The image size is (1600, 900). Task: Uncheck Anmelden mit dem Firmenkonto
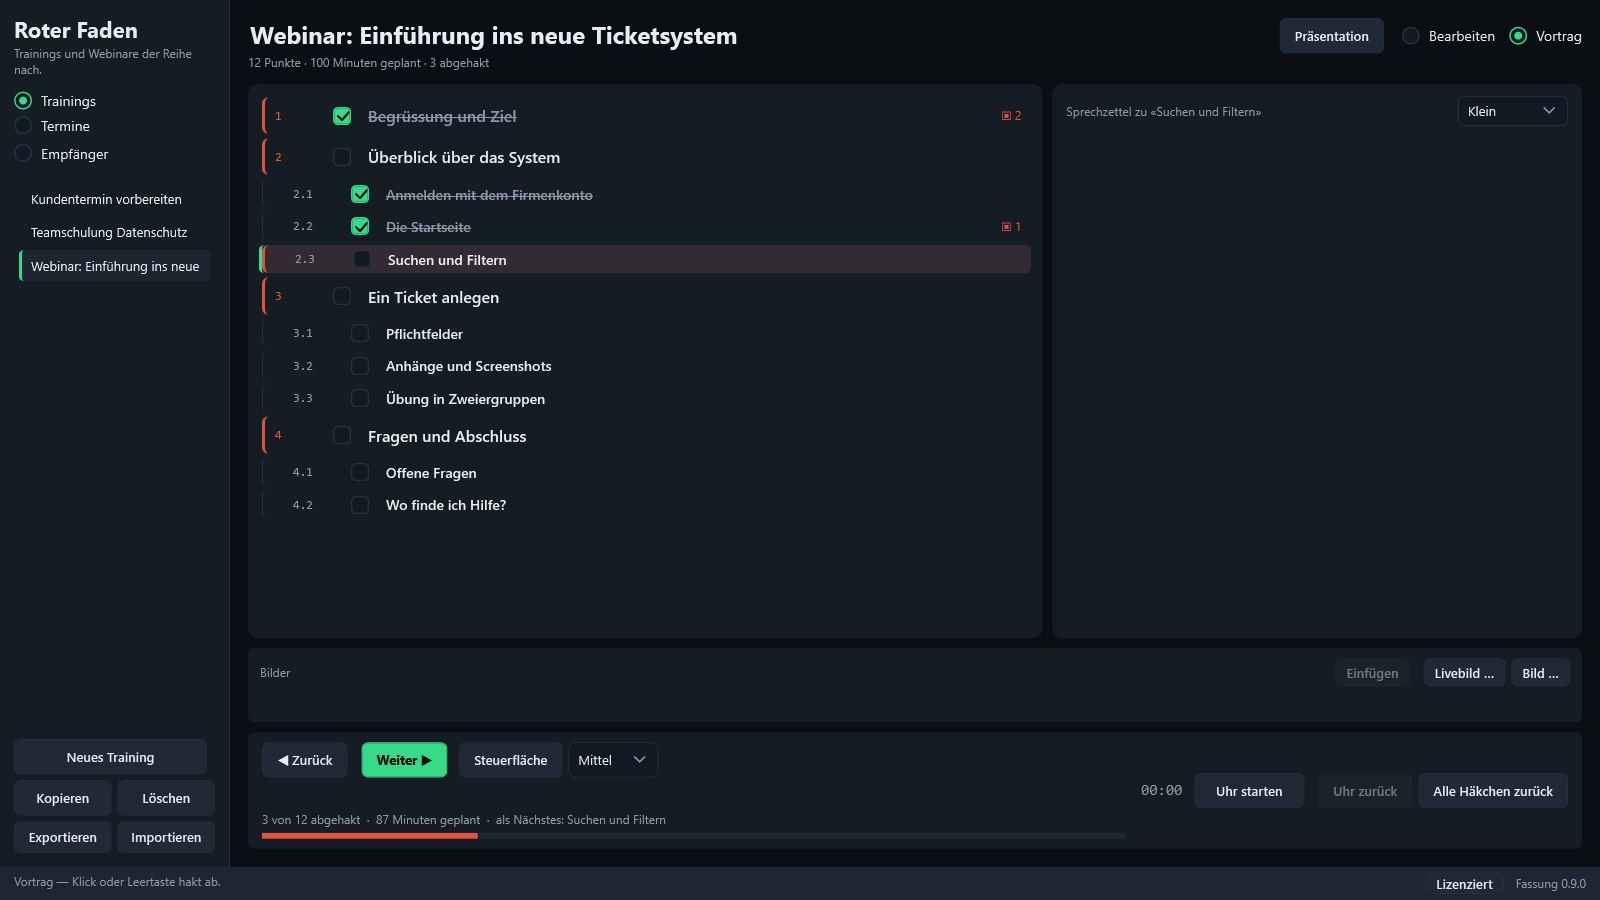point(360,194)
